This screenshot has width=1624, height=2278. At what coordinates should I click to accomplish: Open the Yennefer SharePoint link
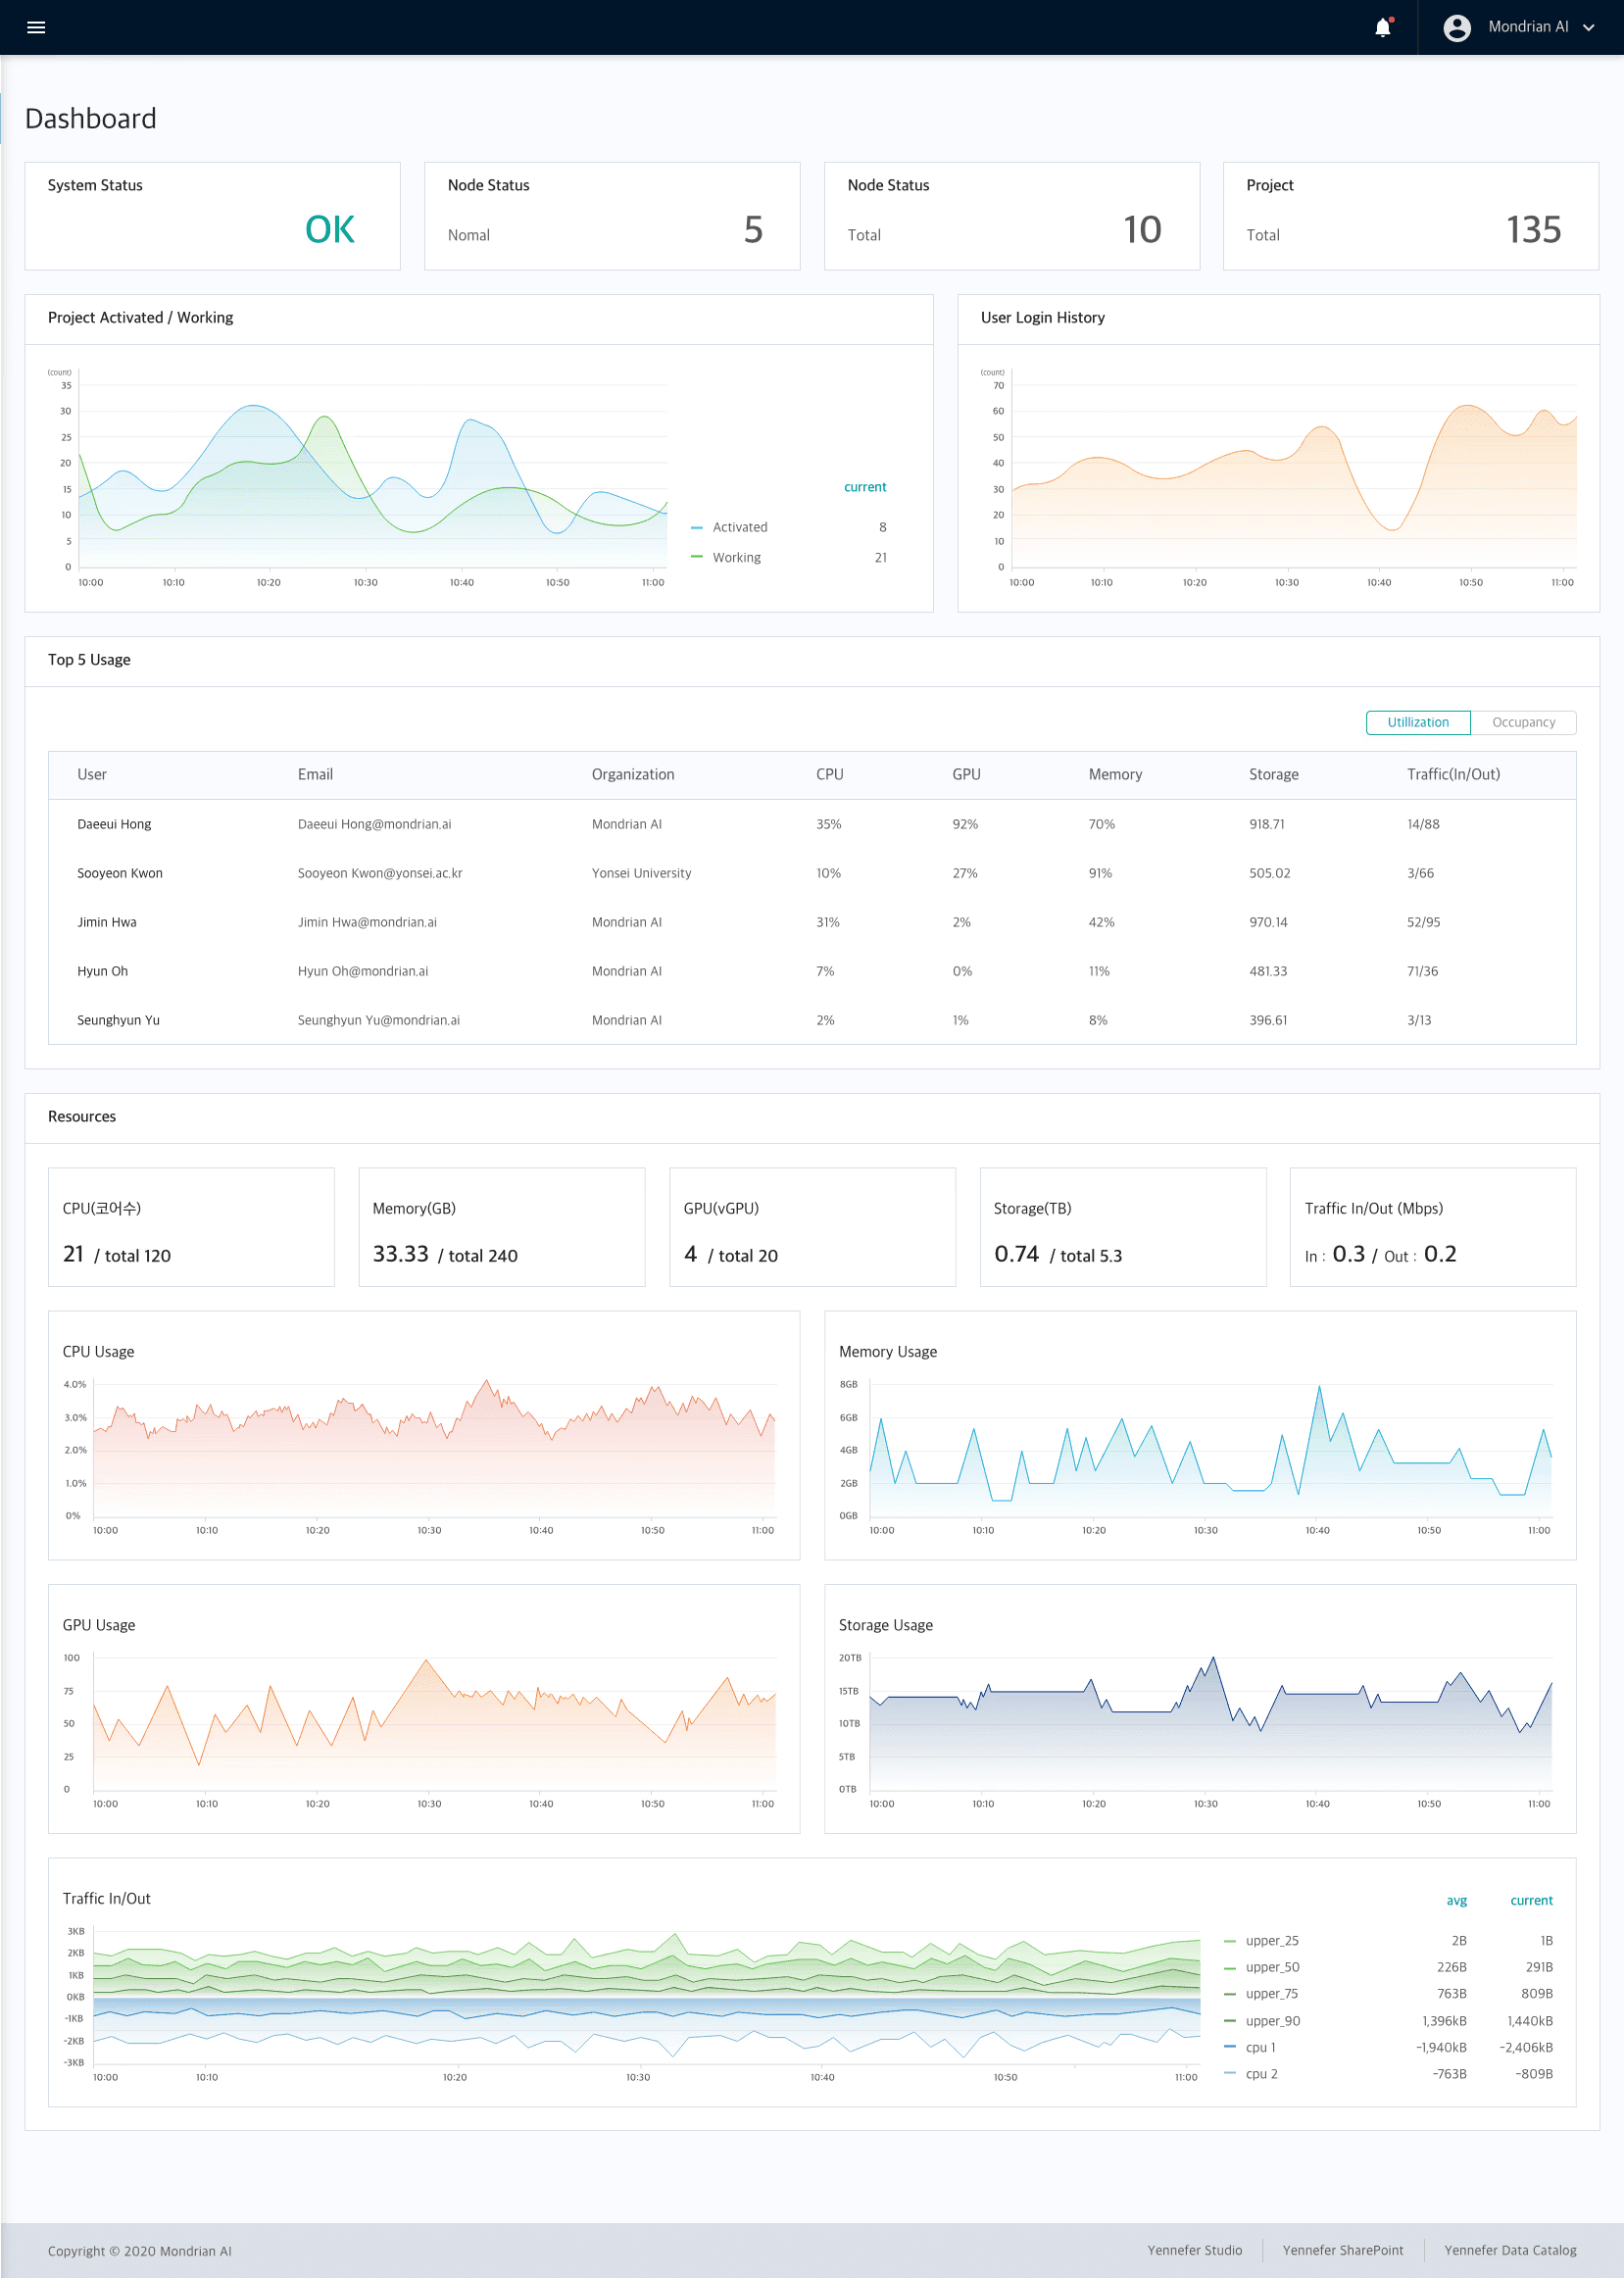click(x=1344, y=2250)
